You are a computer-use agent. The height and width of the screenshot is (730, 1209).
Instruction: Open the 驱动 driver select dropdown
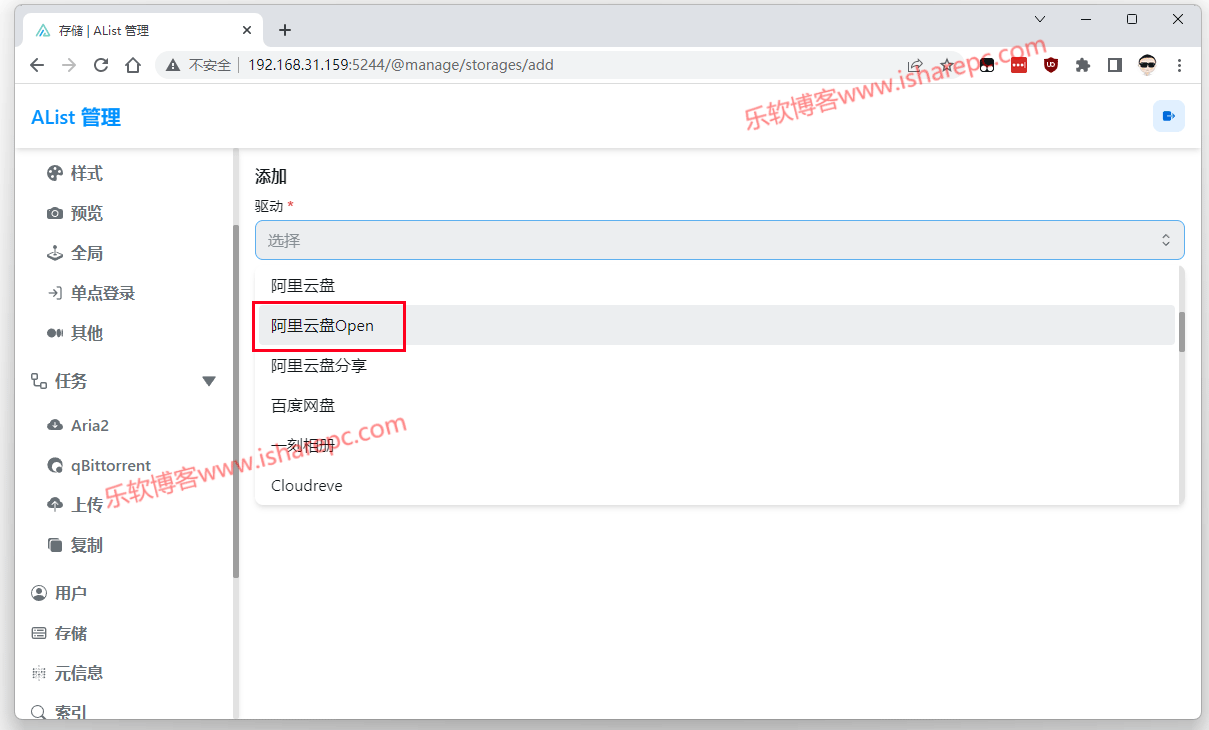point(720,240)
